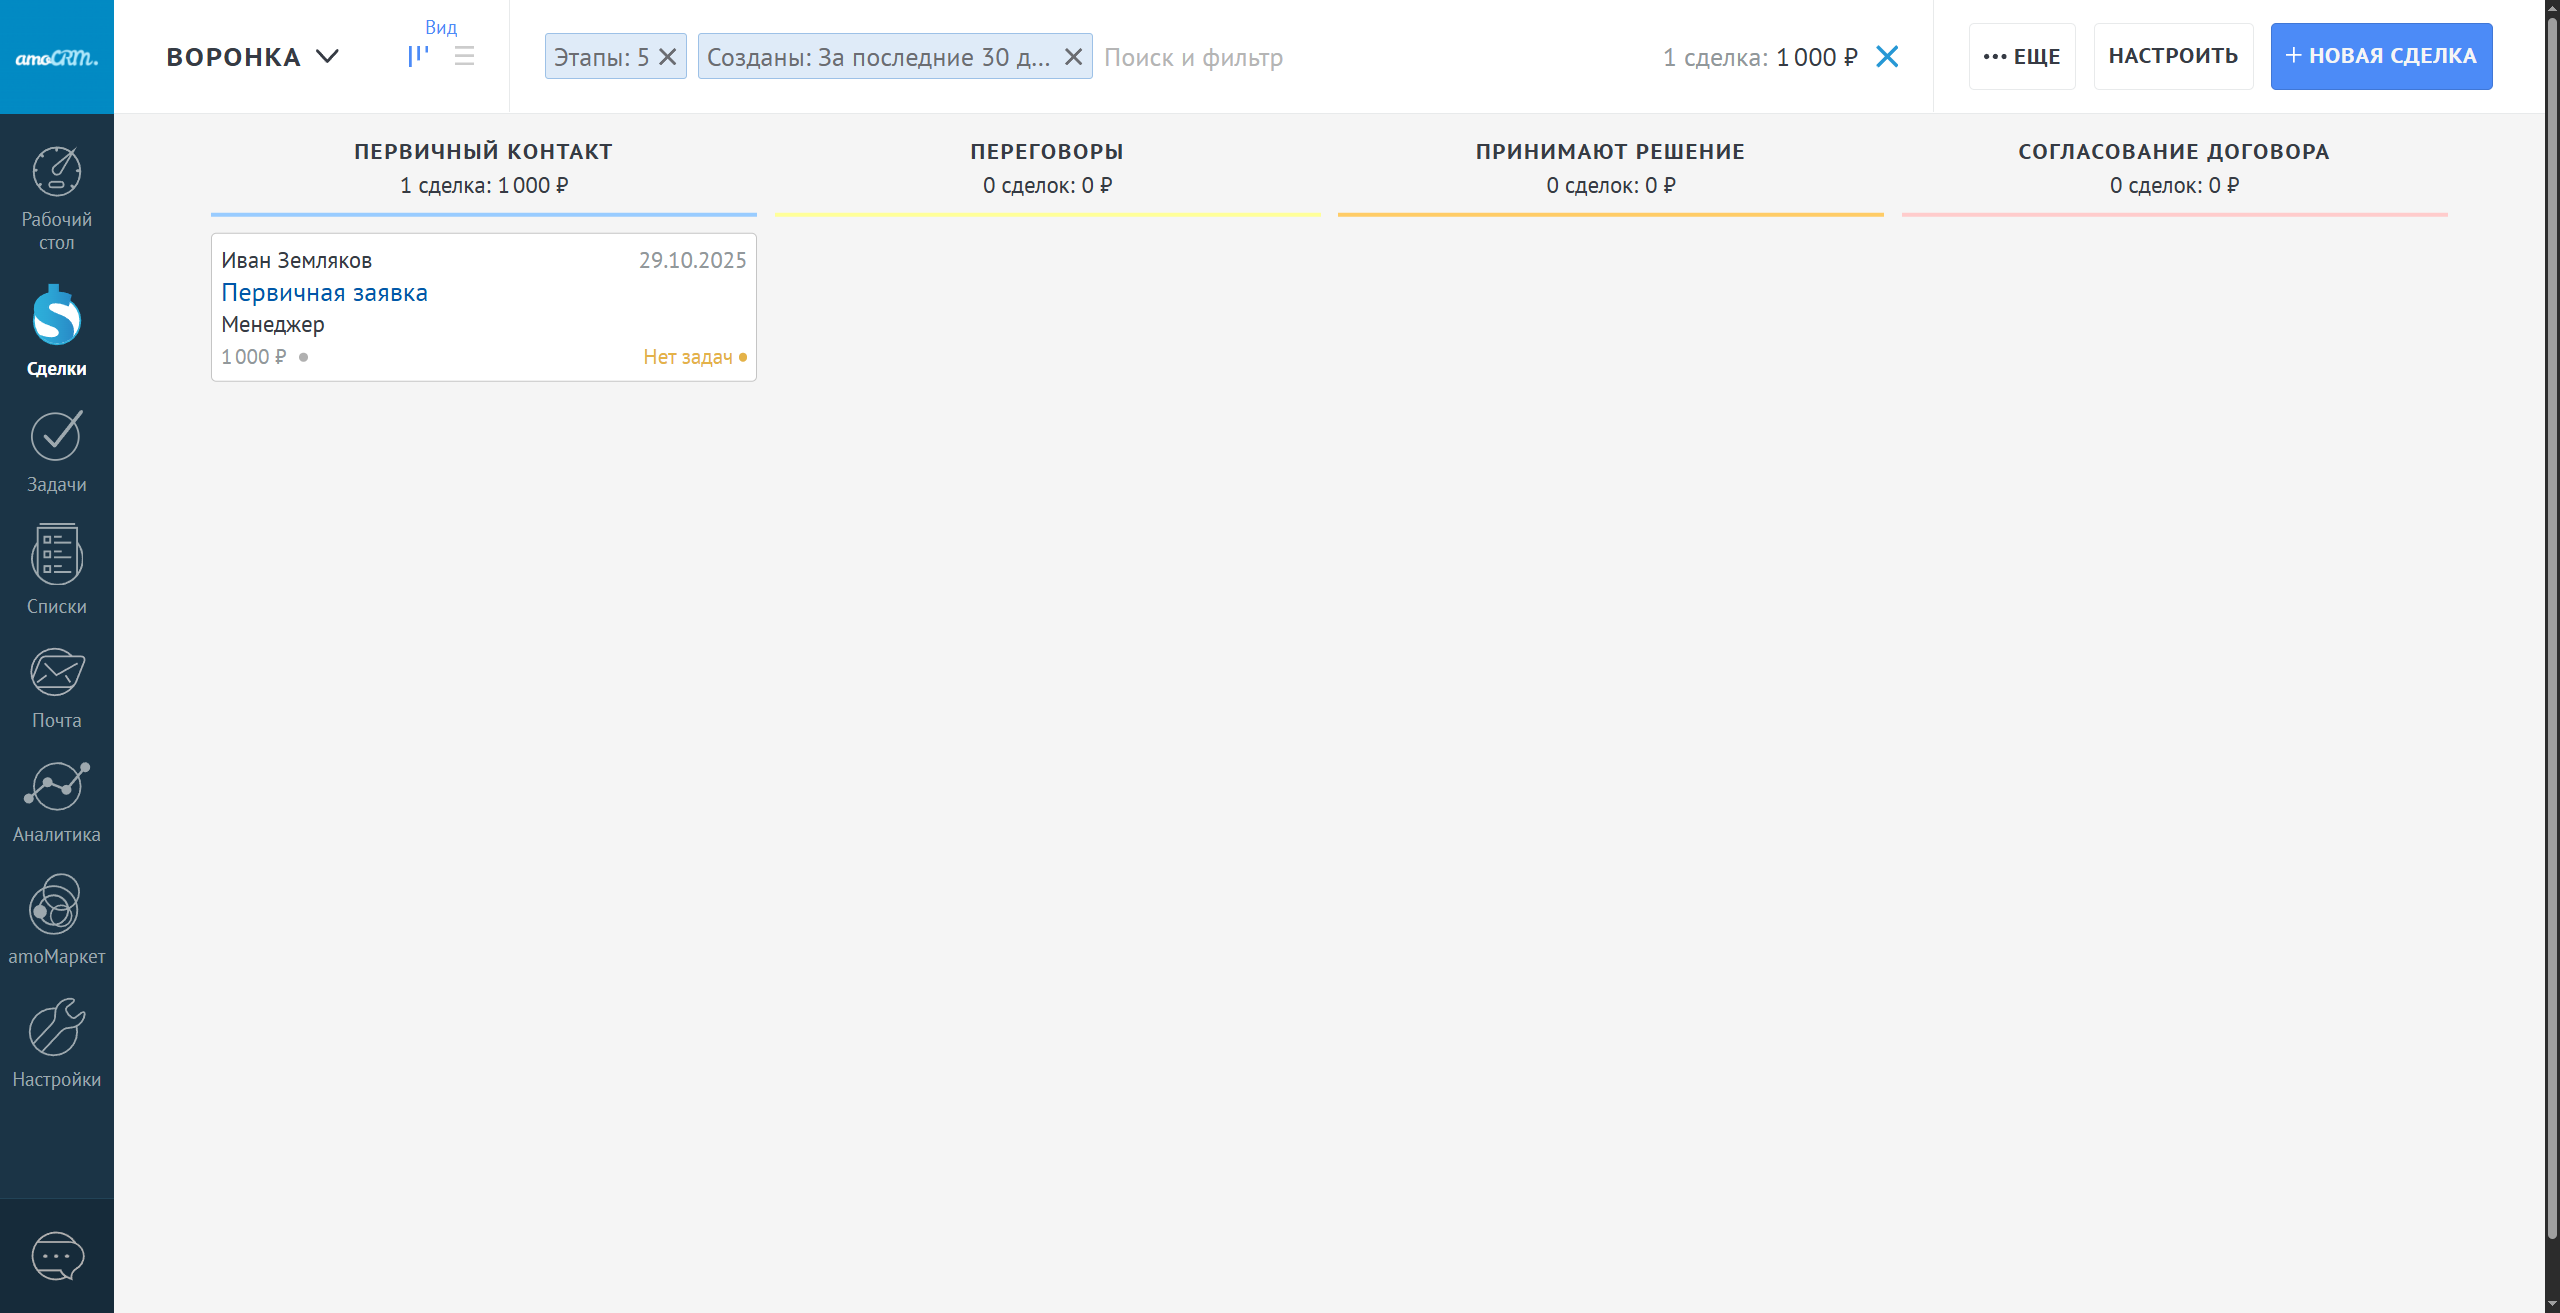Switch to pipeline kanban view
2560x1313 pixels.
pyautogui.click(x=418, y=56)
